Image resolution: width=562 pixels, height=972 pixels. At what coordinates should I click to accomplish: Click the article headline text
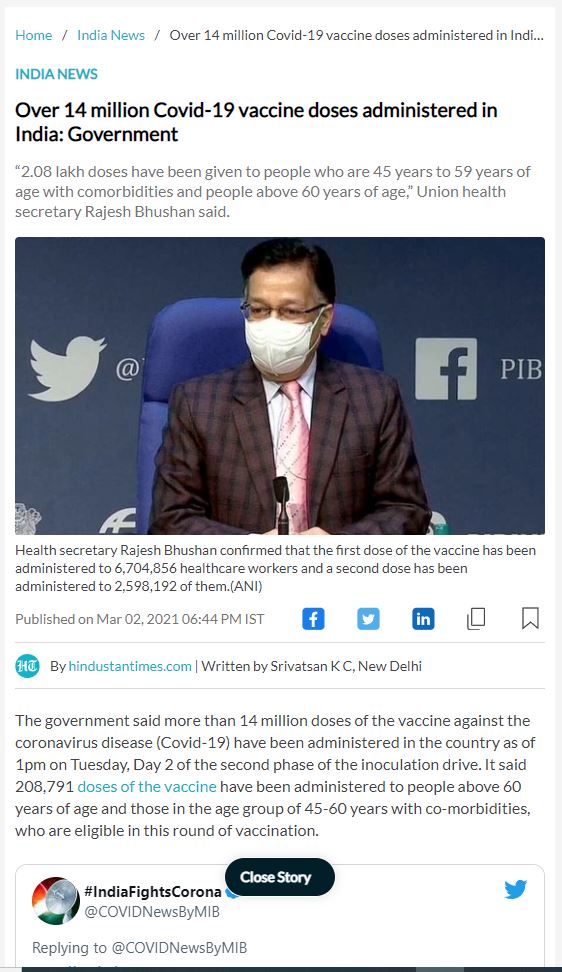(256, 122)
